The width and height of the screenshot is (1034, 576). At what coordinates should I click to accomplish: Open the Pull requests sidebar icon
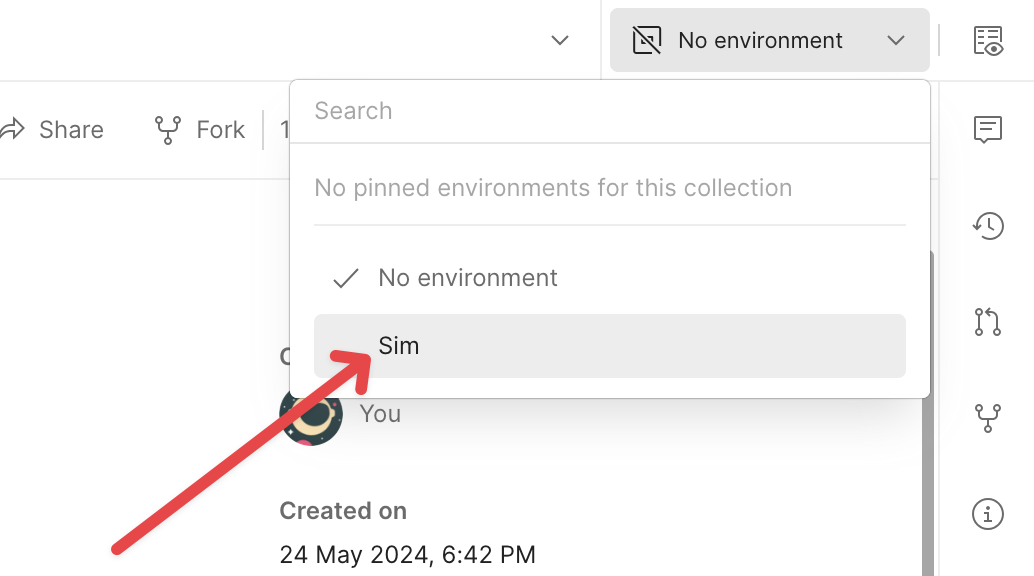pos(988,322)
